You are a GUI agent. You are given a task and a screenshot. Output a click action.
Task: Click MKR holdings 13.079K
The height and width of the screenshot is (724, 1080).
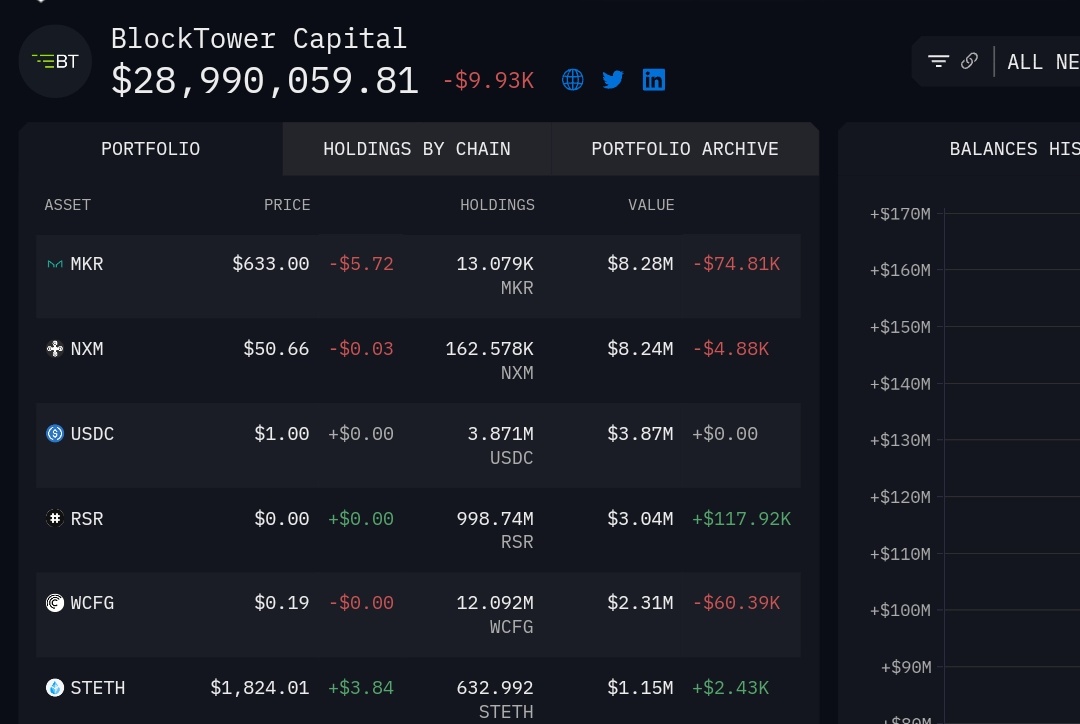pyautogui.click(x=495, y=264)
